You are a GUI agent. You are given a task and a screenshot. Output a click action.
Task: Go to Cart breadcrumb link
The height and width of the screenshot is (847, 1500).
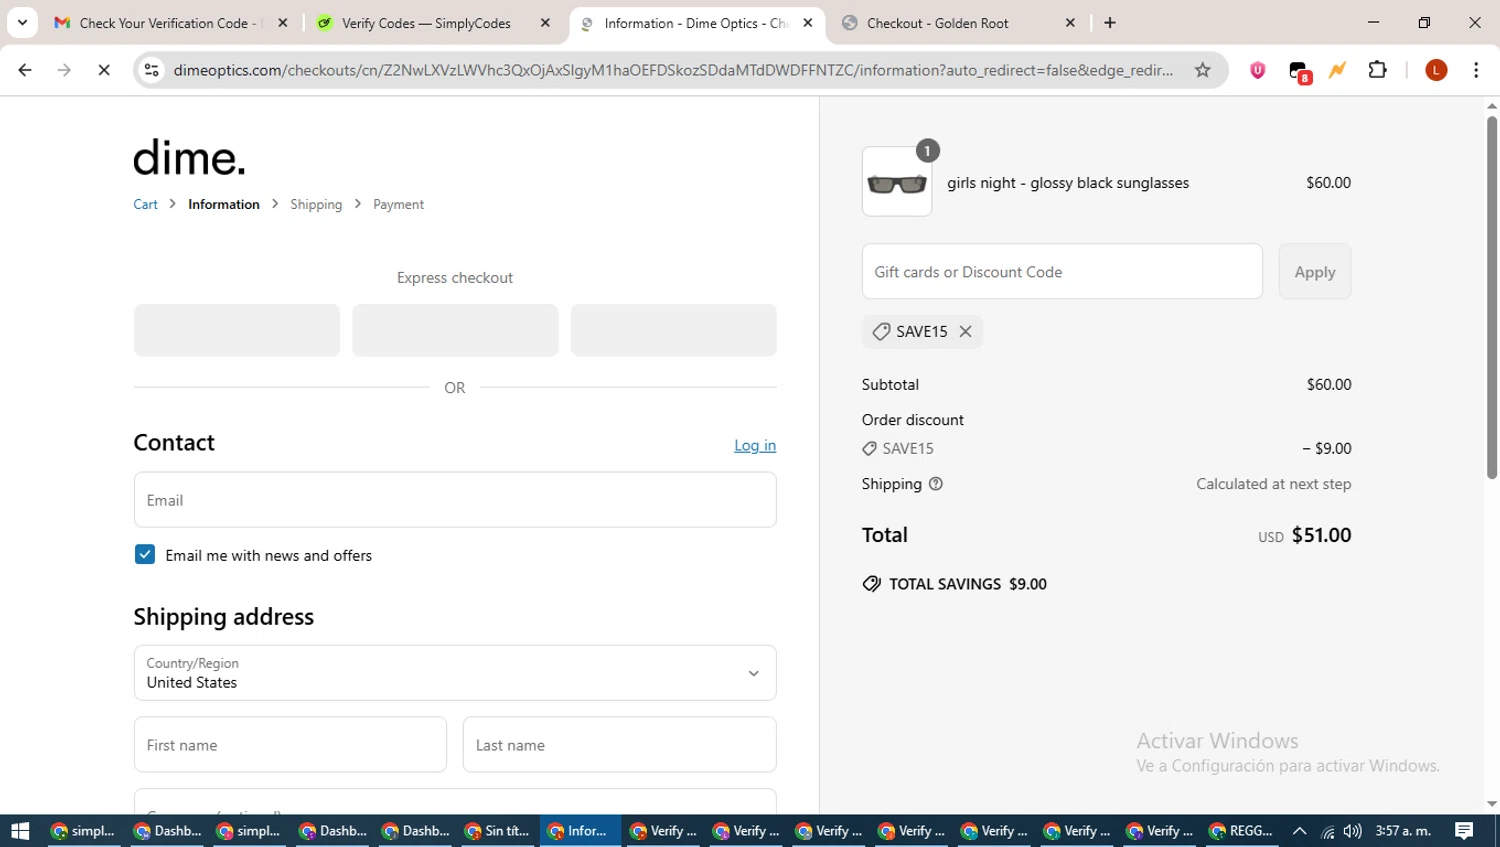[x=145, y=204]
